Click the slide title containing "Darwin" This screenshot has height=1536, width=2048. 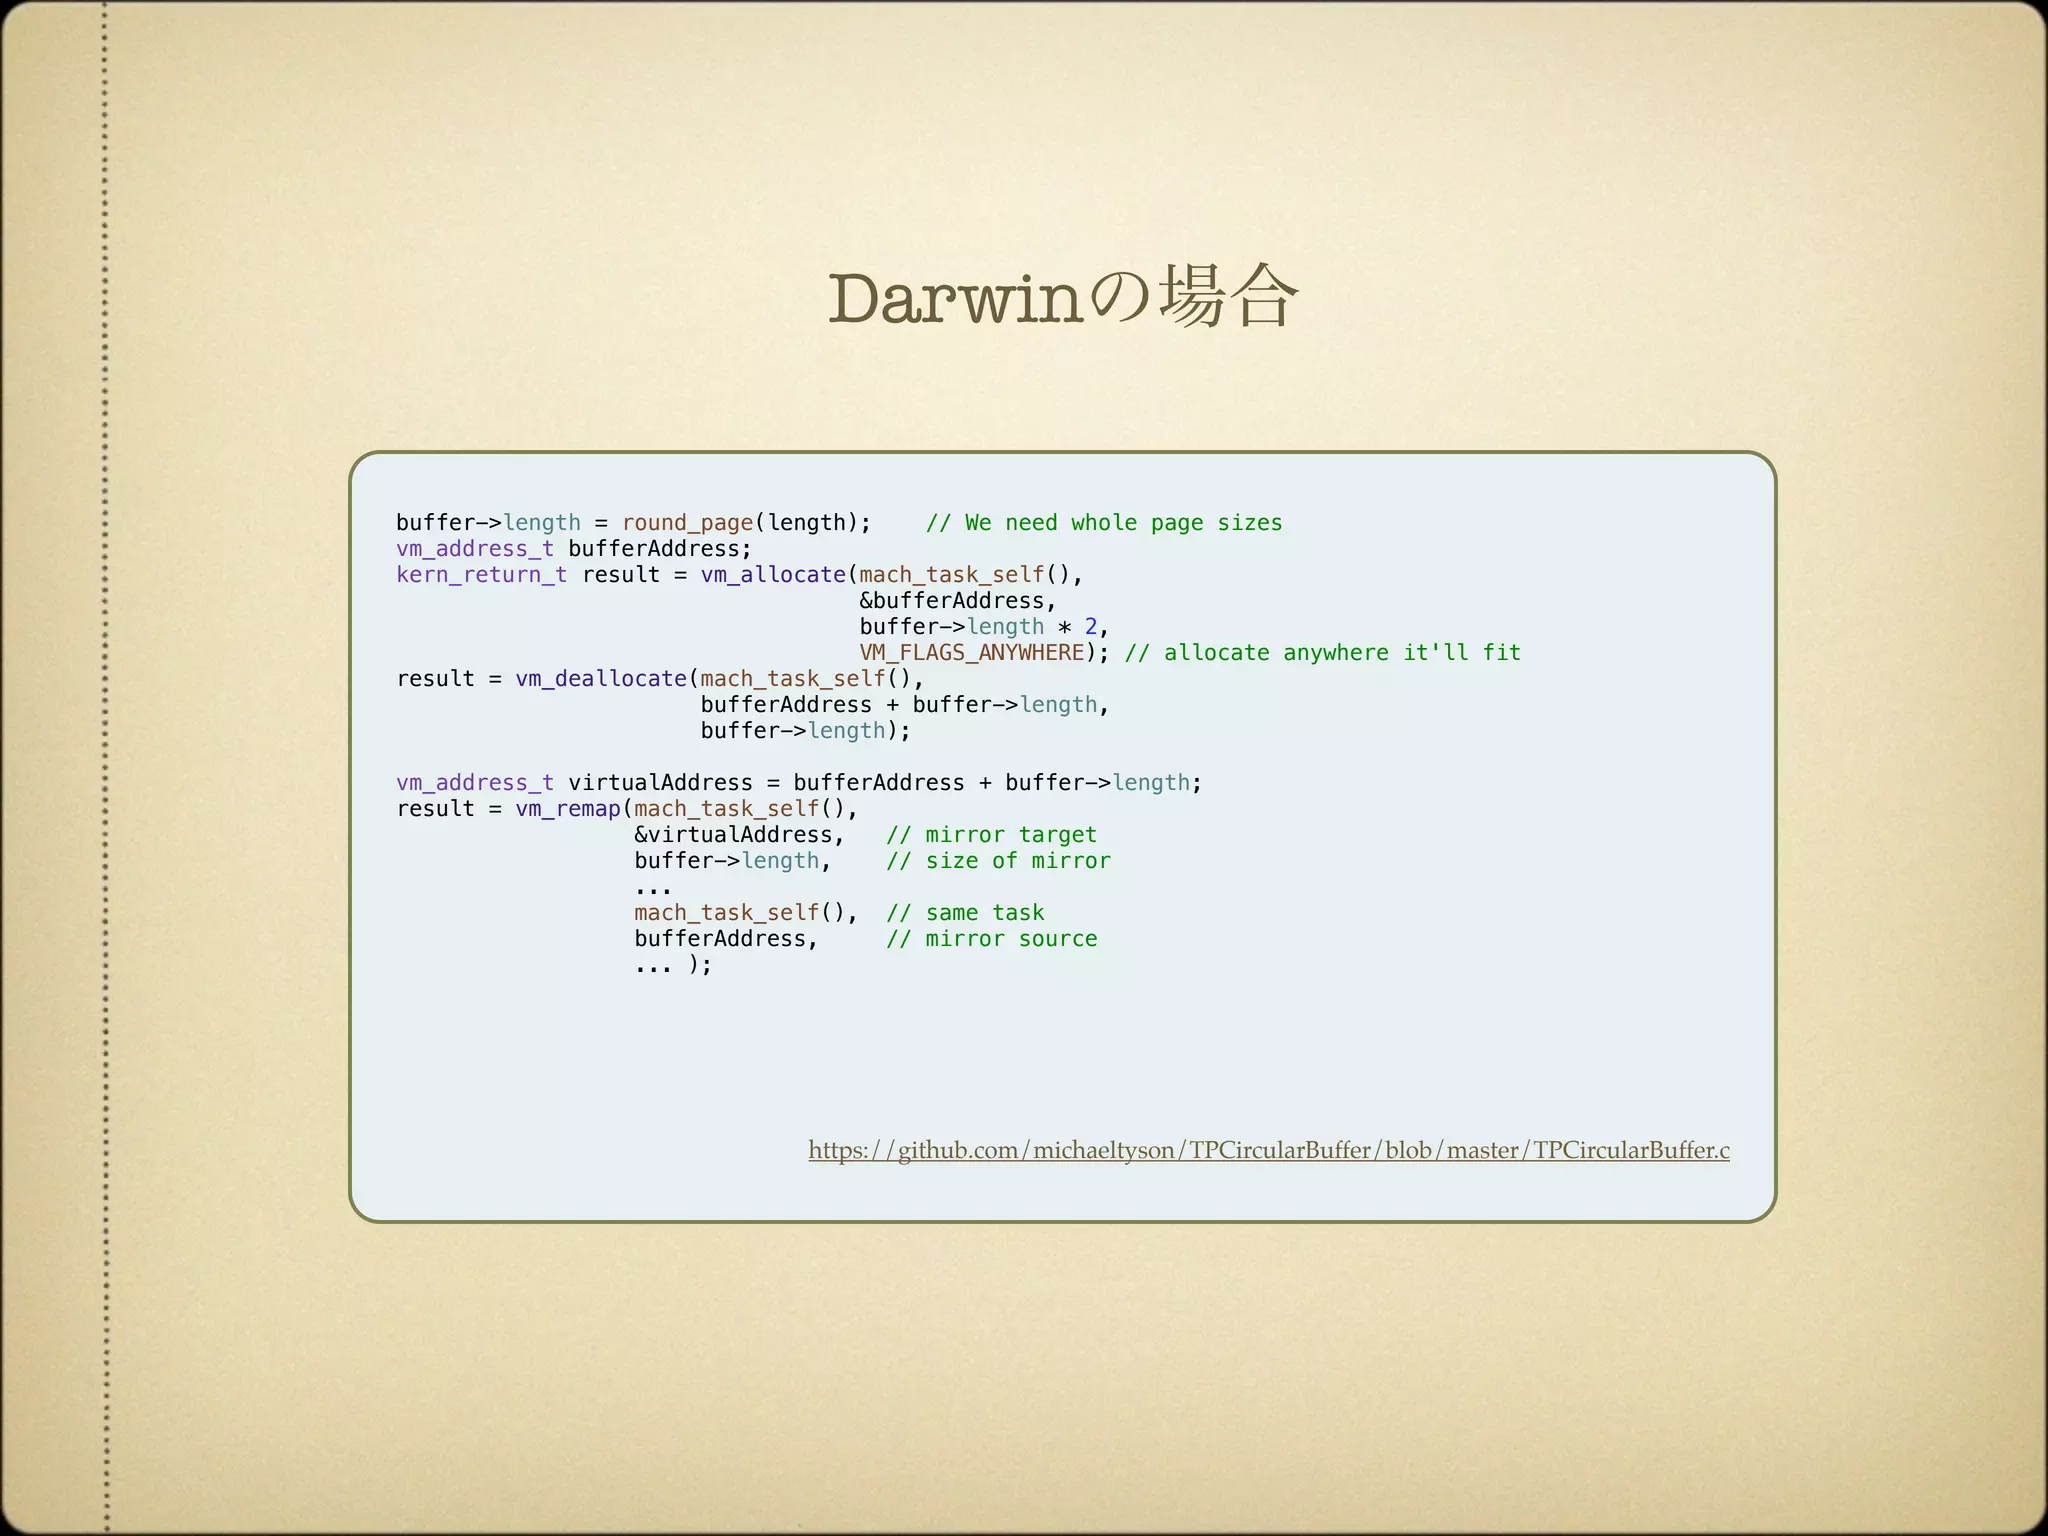1062,298
